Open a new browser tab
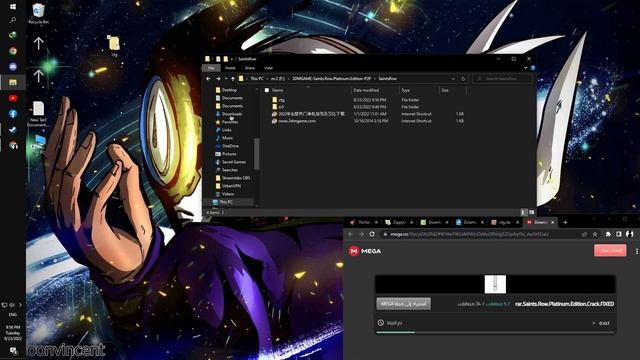This screenshot has height=360, width=640. 565,222
